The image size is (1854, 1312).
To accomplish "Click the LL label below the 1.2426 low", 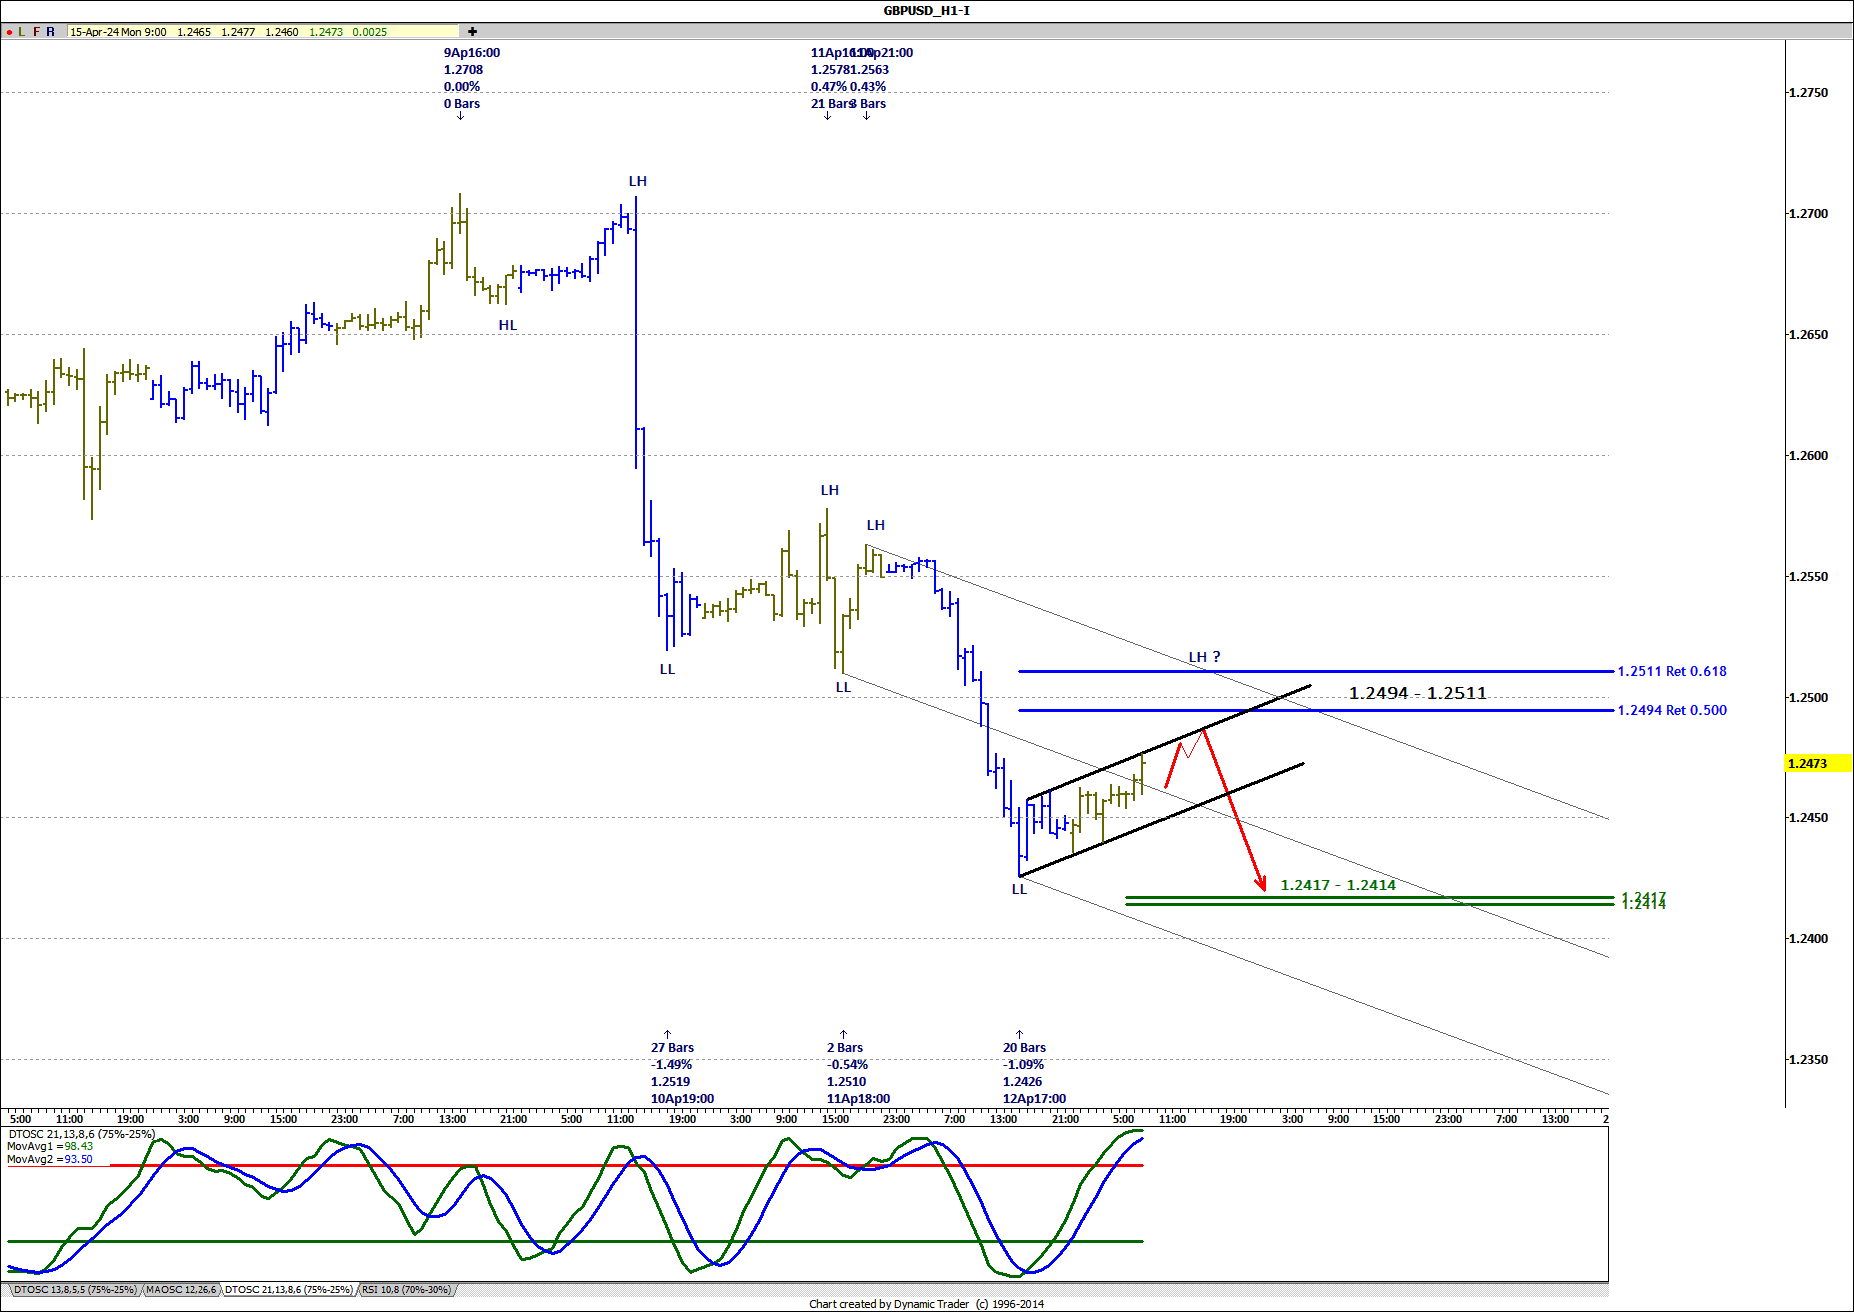I will click(x=1019, y=889).
